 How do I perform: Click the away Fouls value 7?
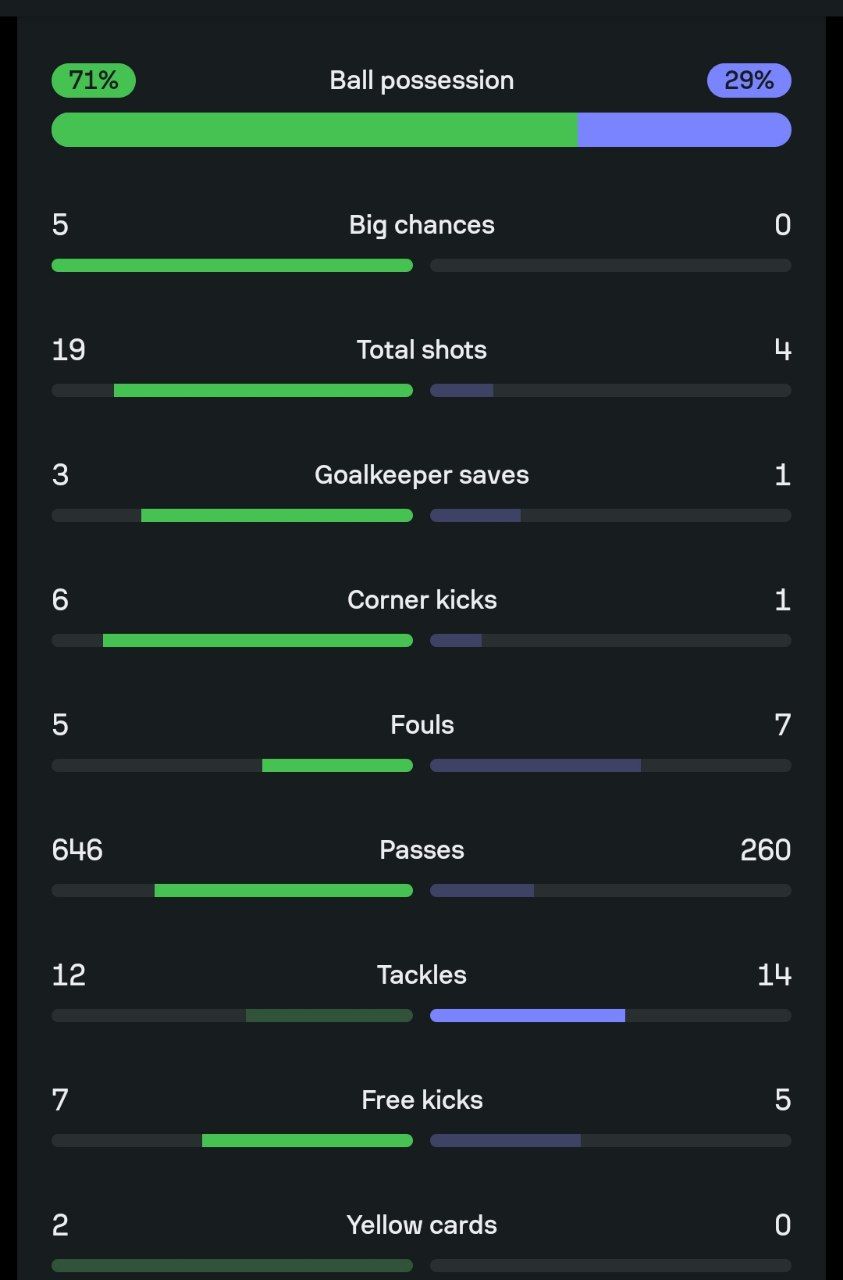(782, 725)
